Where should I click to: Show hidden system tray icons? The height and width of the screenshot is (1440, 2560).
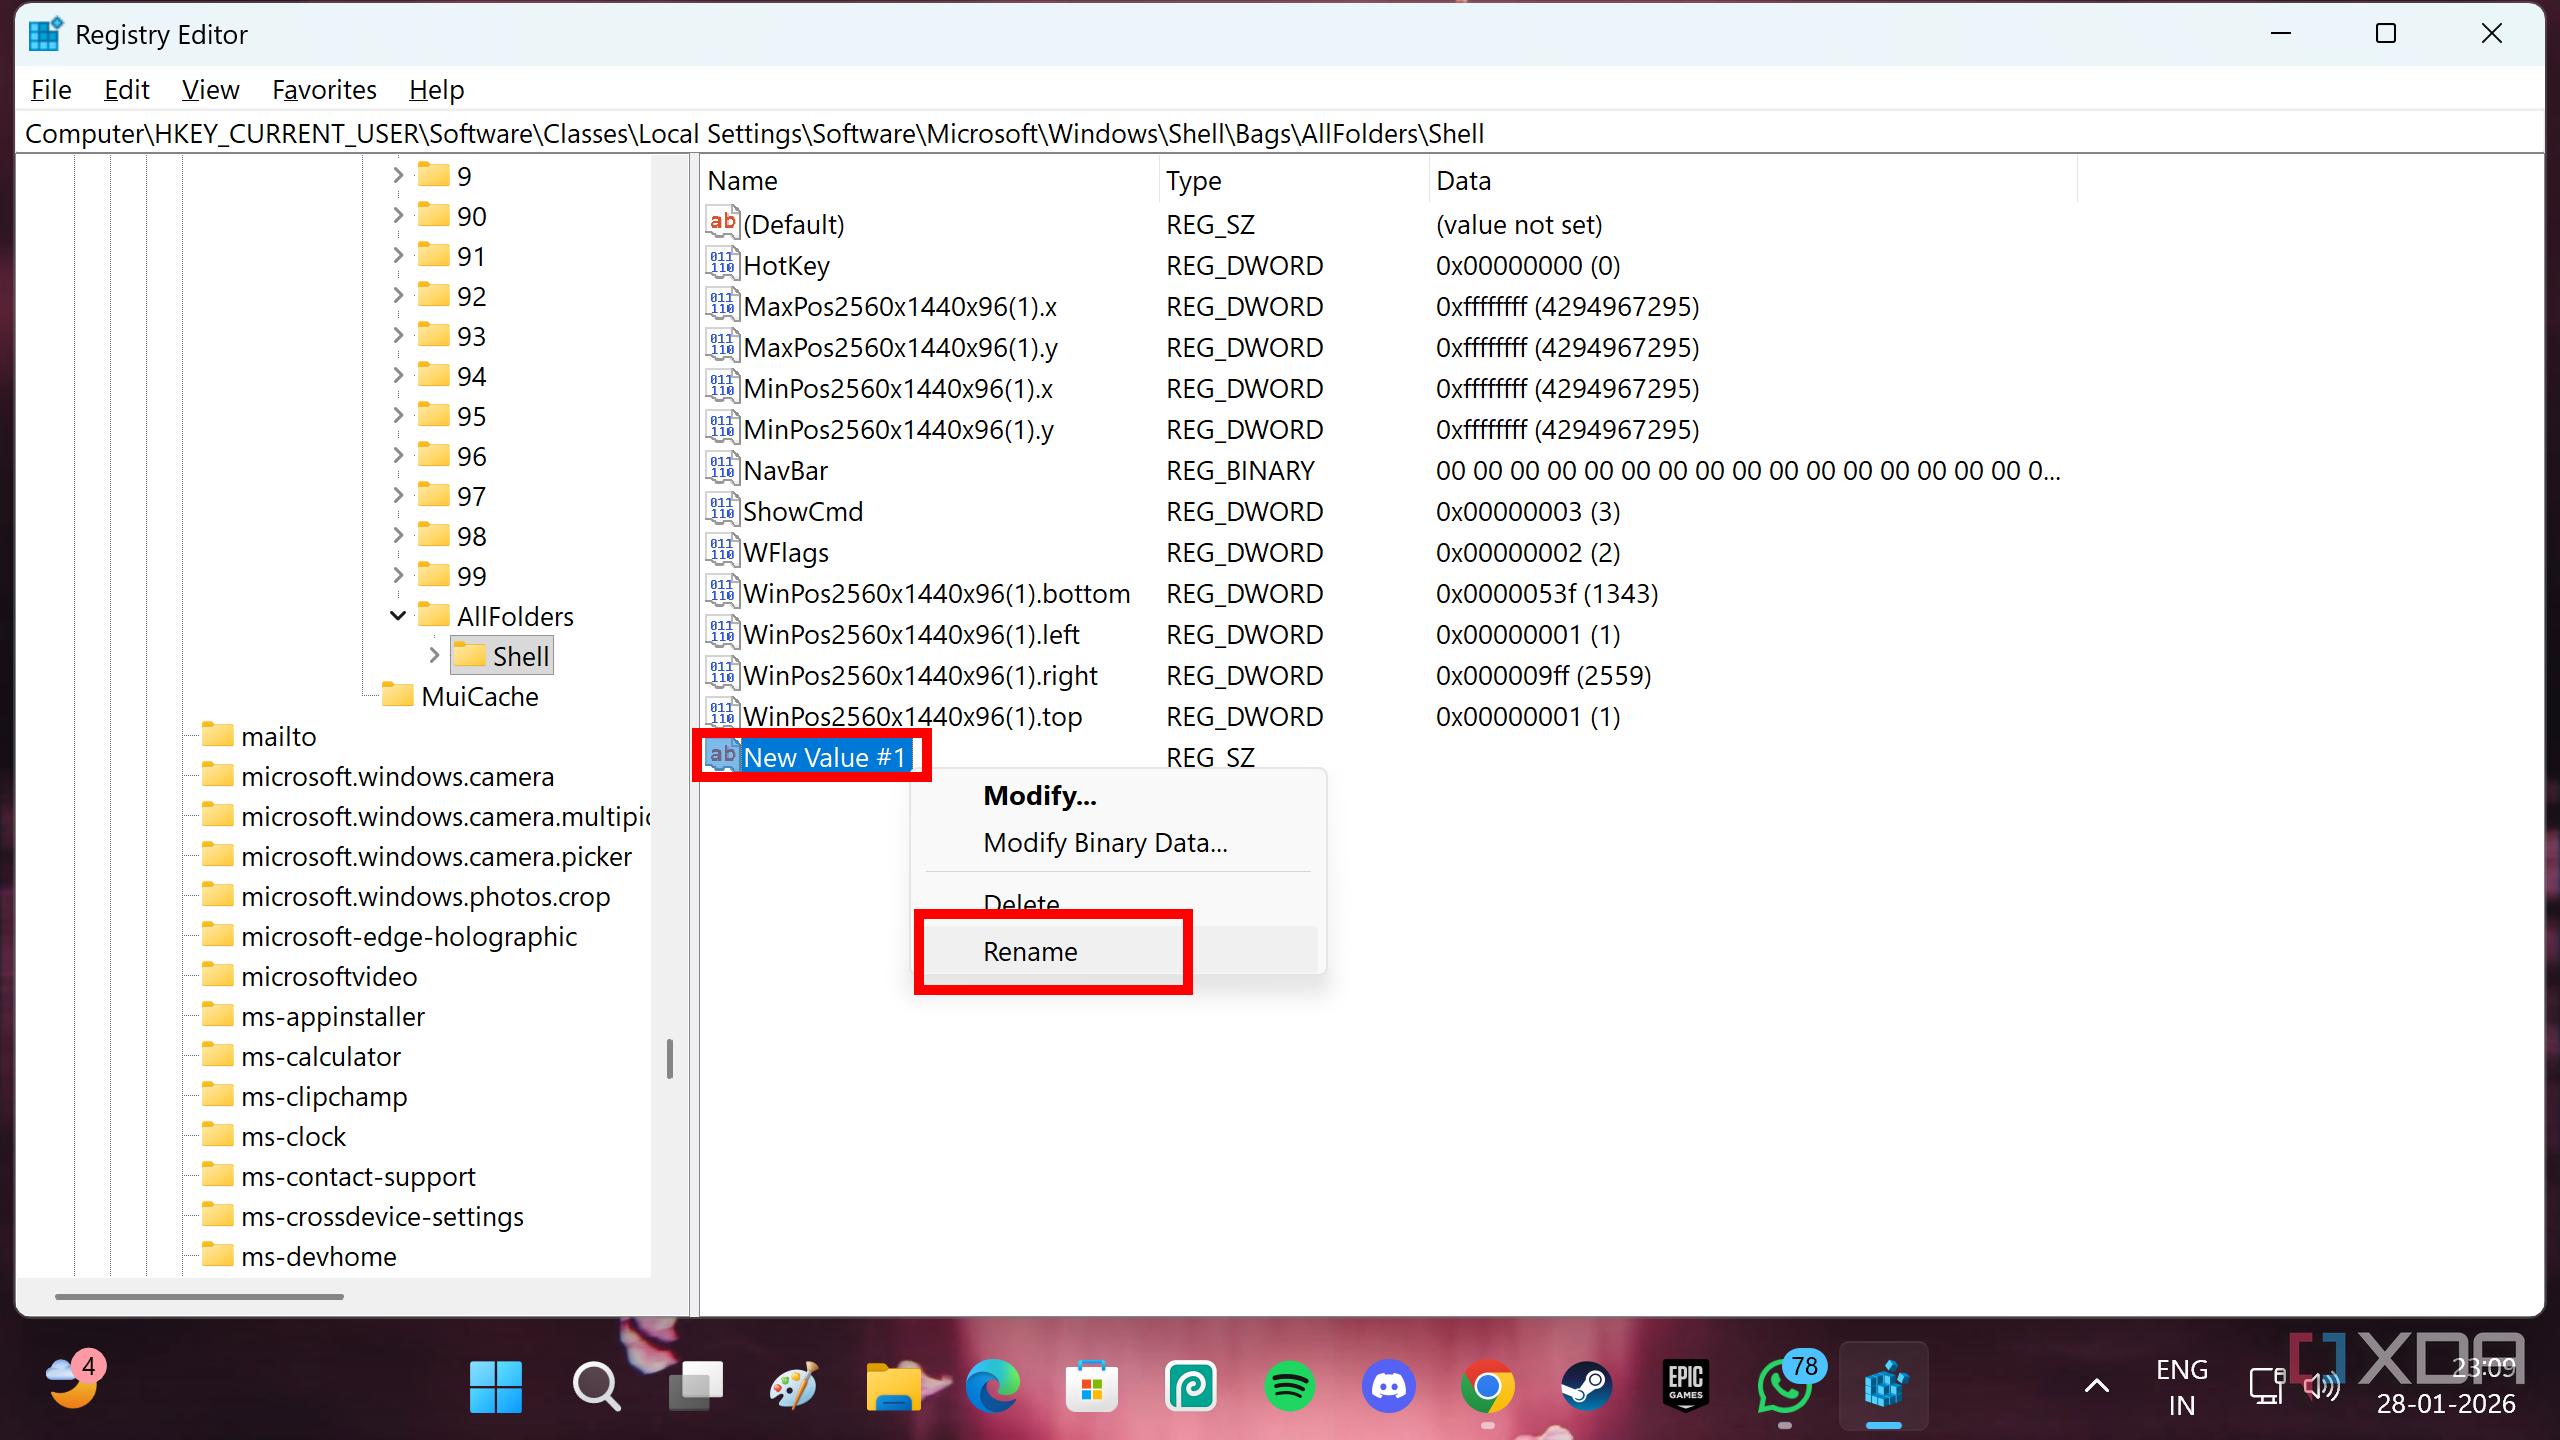(x=2097, y=1386)
